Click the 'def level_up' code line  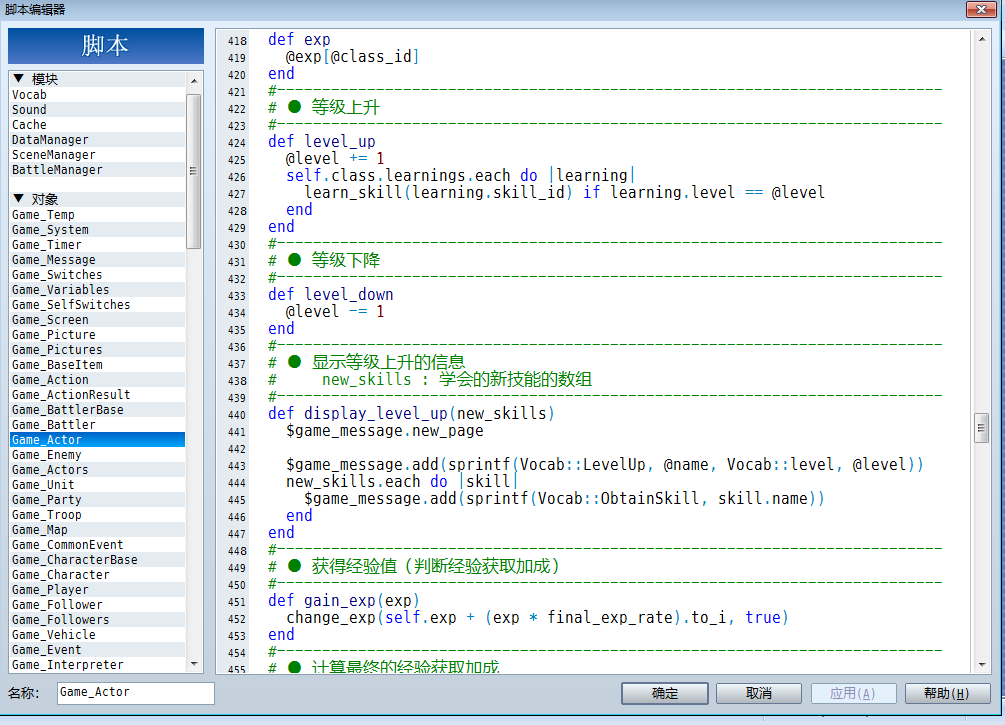click(322, 142)
